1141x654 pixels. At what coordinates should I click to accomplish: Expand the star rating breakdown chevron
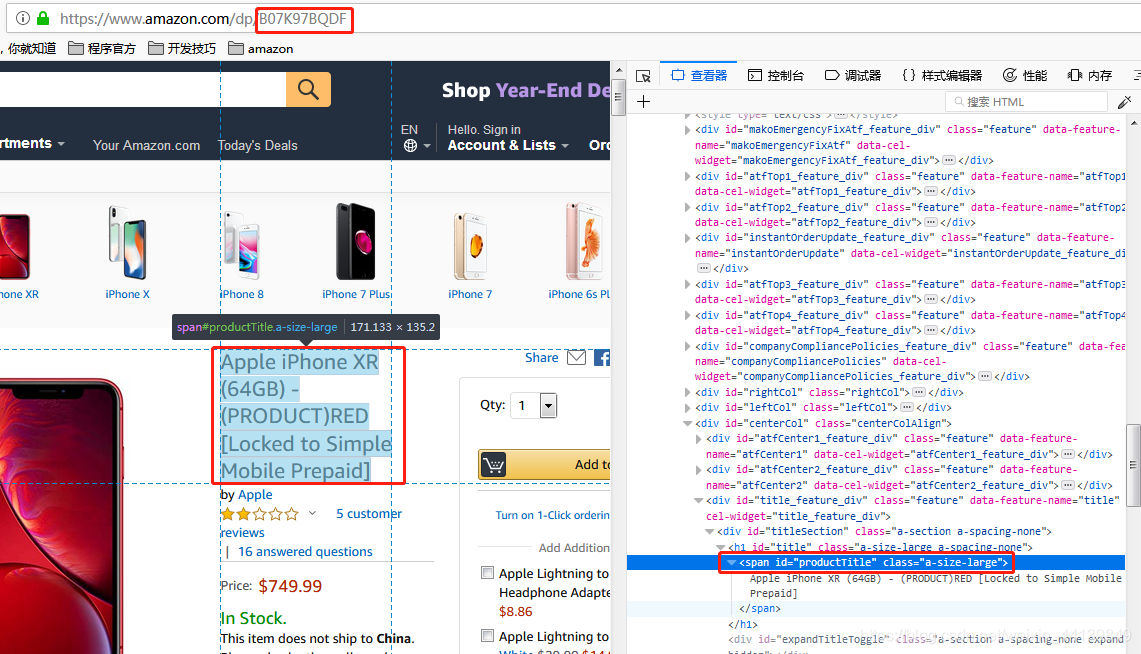click(312, 514)
